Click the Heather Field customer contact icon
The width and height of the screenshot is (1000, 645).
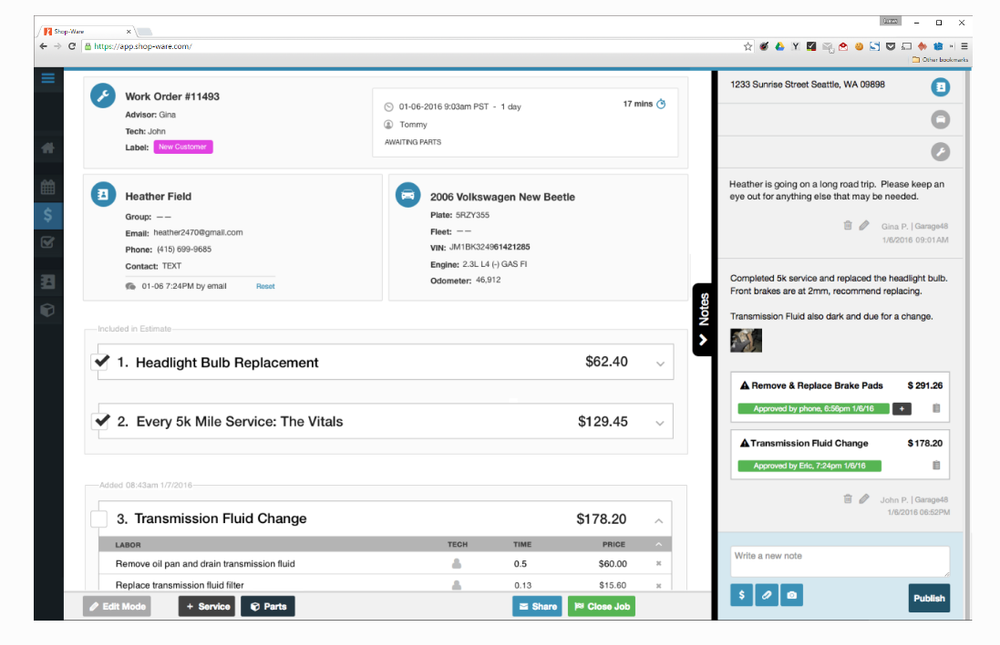click(103, 194)
